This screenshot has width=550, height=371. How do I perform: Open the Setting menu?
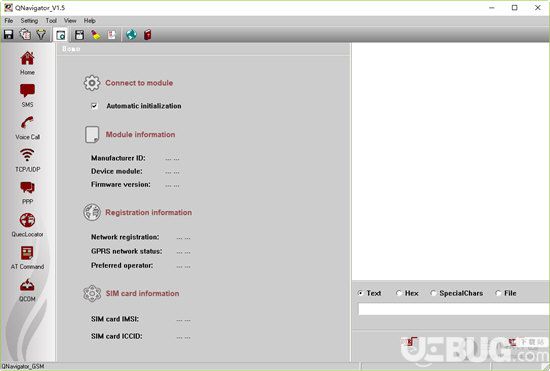[29, 21]
